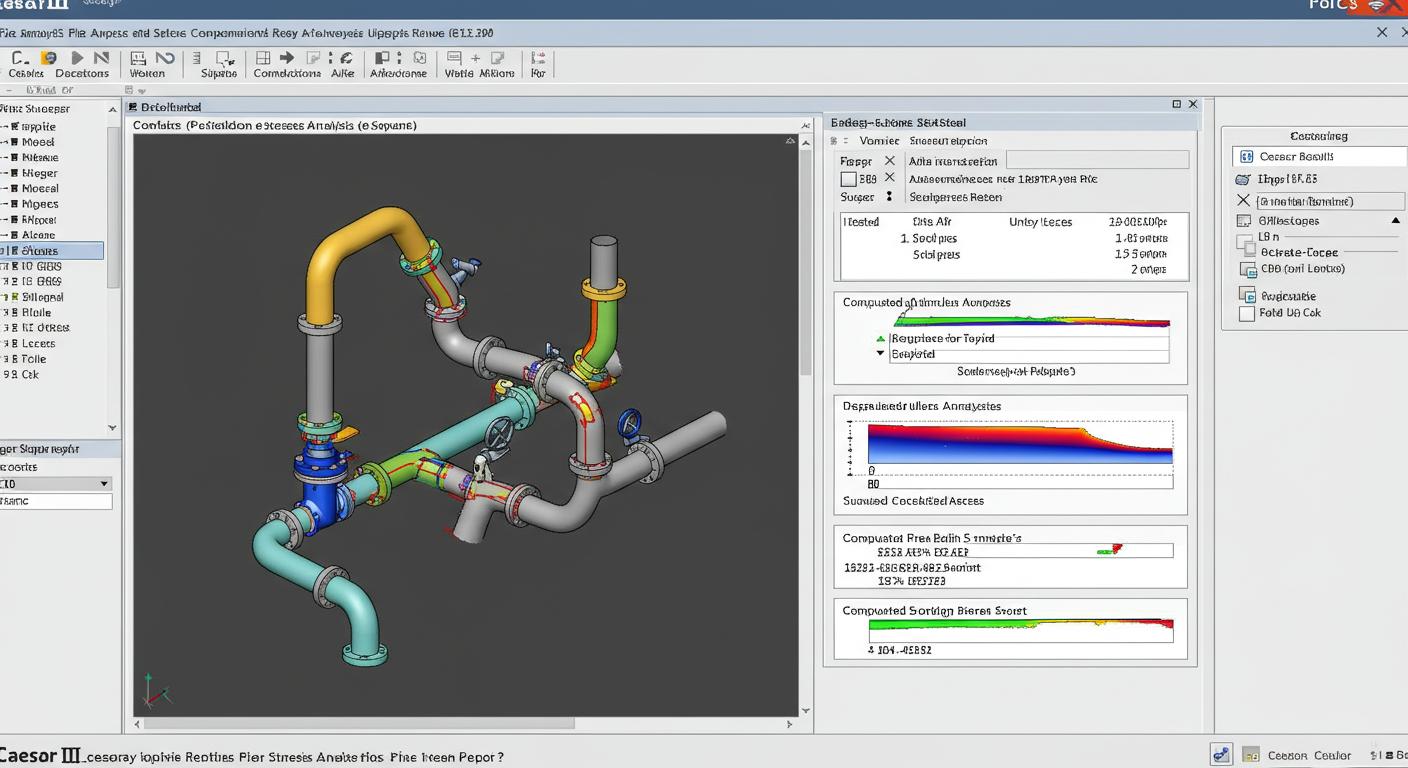Toggle the Rvqiceutie checkbox
Image resolution: width=1408 pixels, height=768 pixels.
click(x=1247, y=295)
